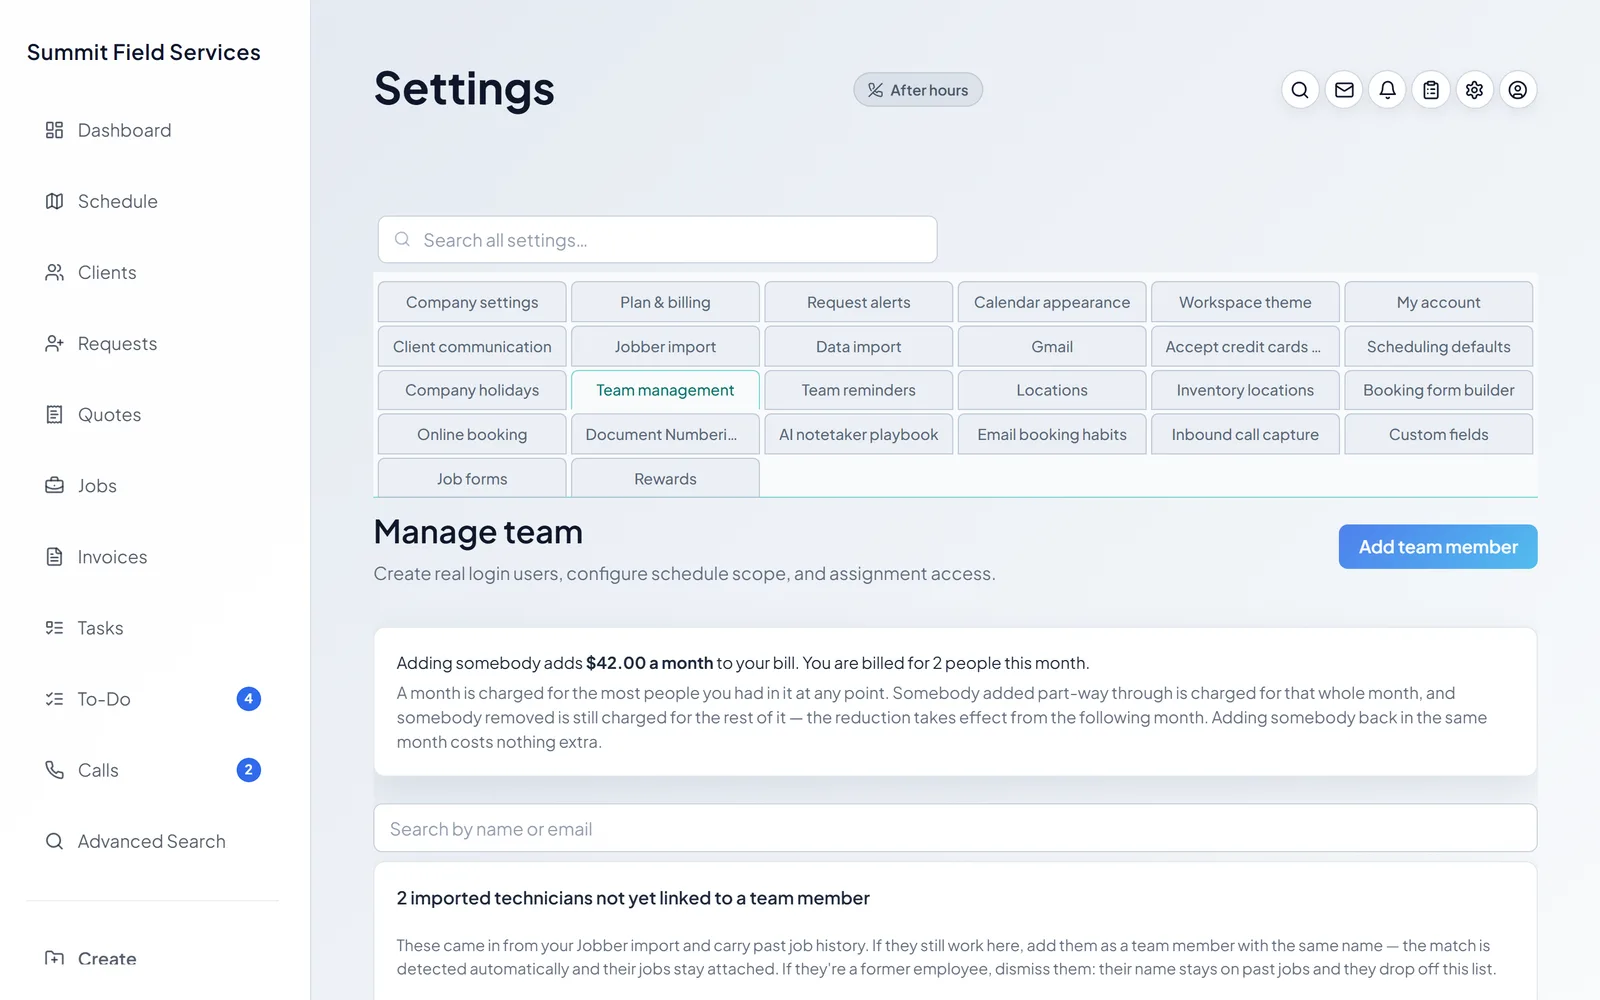Viewport: 1600px width, 1000px height.
Task: Open the Job forms tab
Action: [x=472, y=478]
